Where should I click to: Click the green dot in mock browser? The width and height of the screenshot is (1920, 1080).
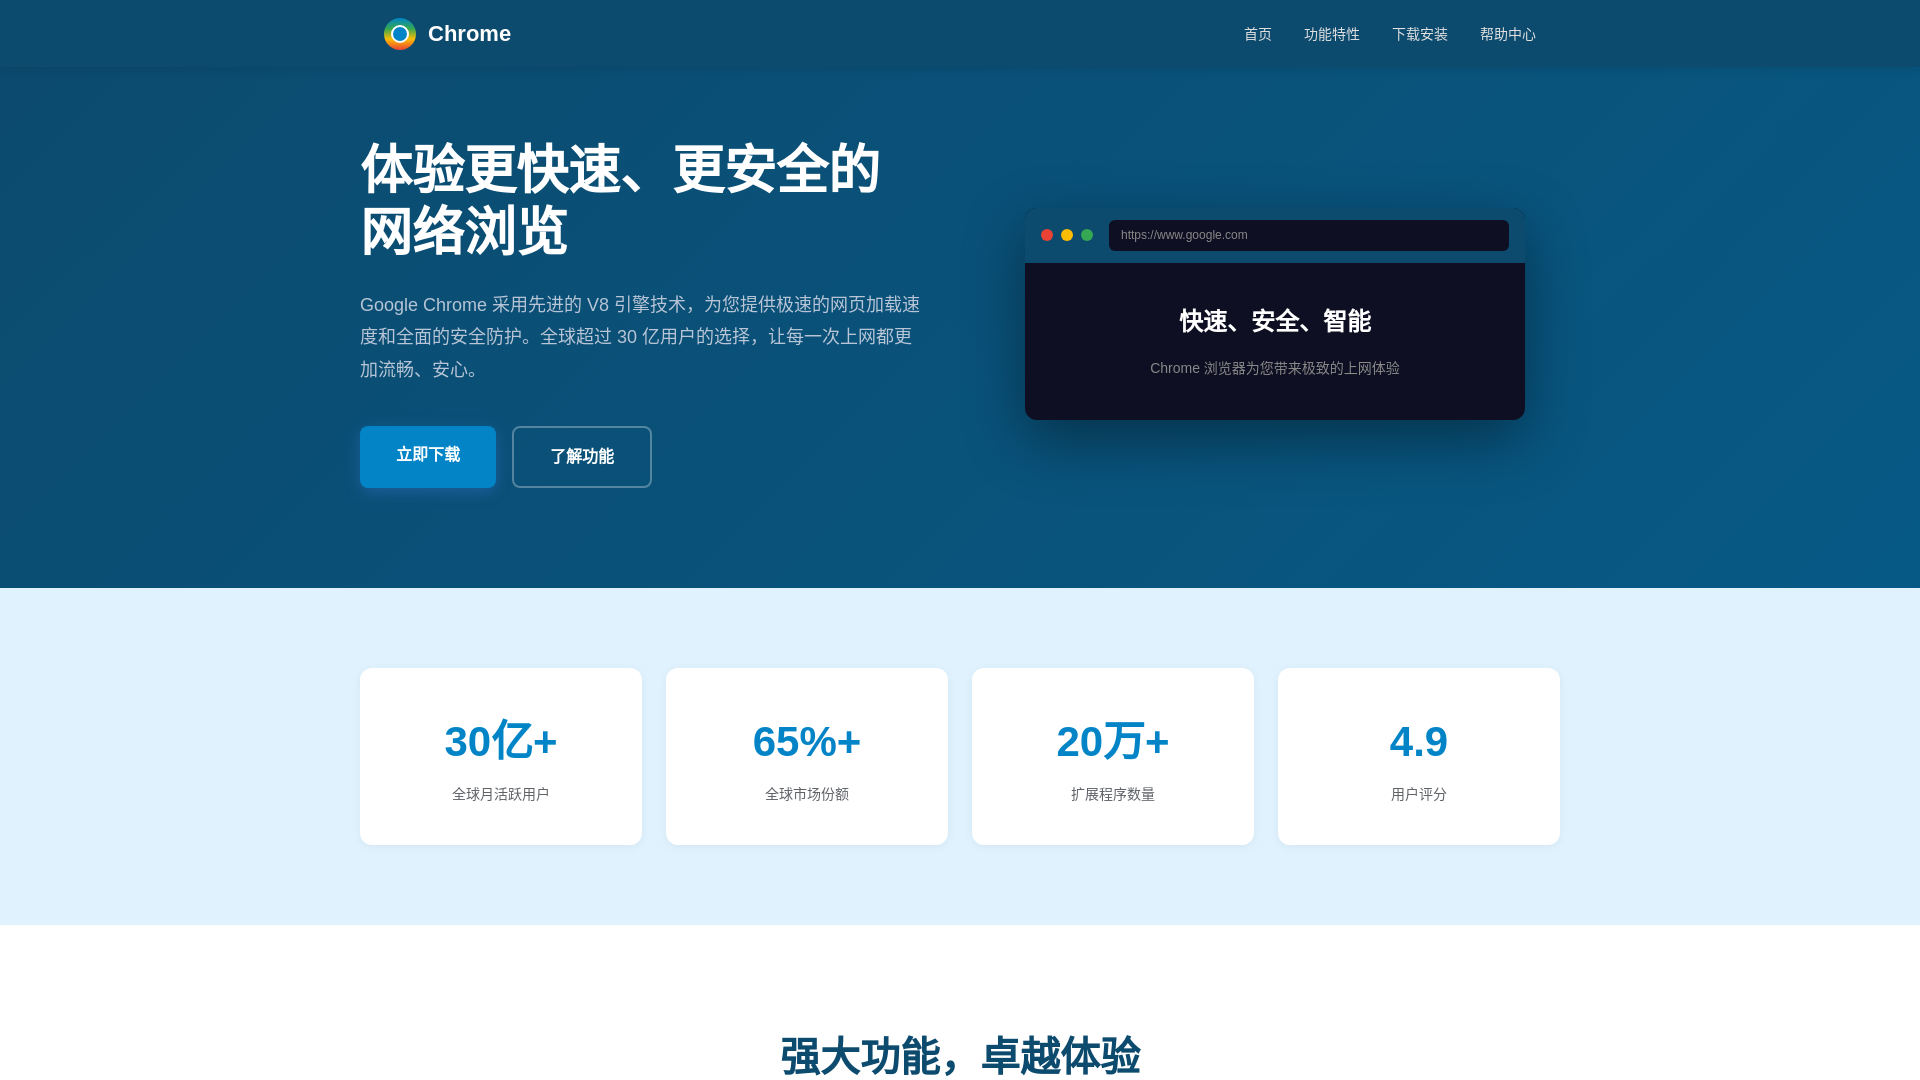click(x=1087, y=235)
